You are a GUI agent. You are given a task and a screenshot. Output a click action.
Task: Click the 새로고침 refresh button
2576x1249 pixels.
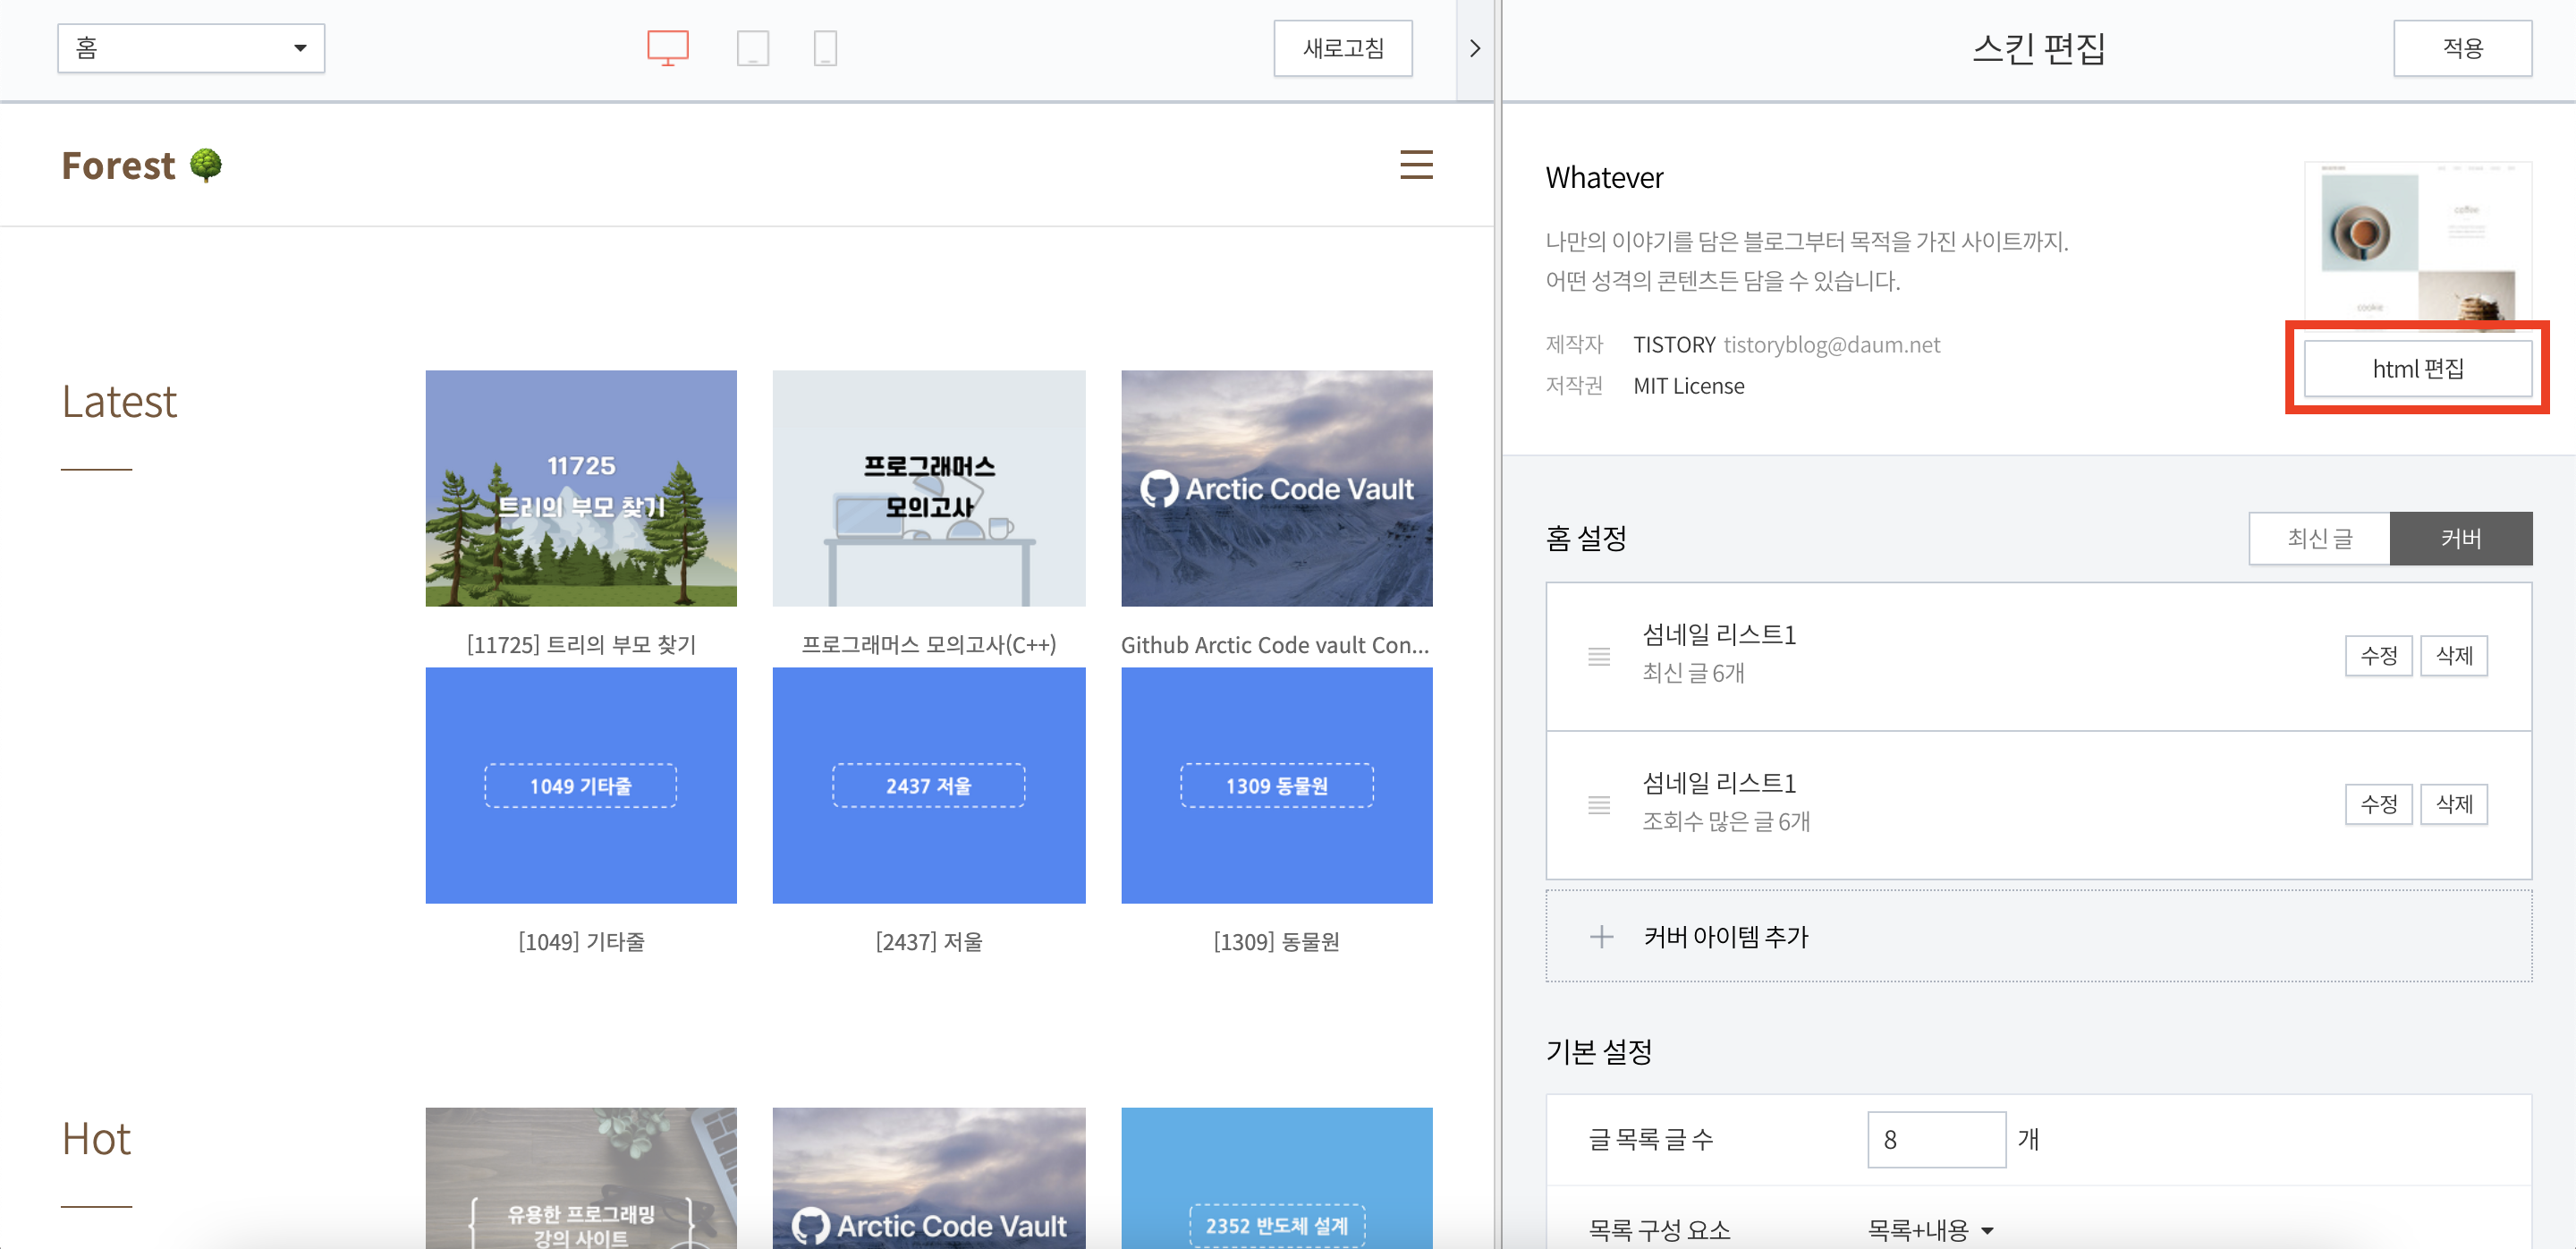[x=1342, y=48]
